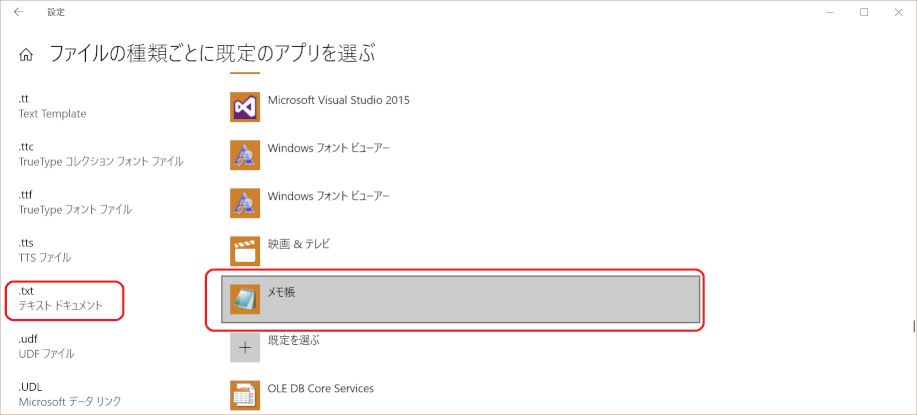The image size is (917, 415).
Task: Click the Visual Studio 2015 icon for .tt
Action: [245, 107]
